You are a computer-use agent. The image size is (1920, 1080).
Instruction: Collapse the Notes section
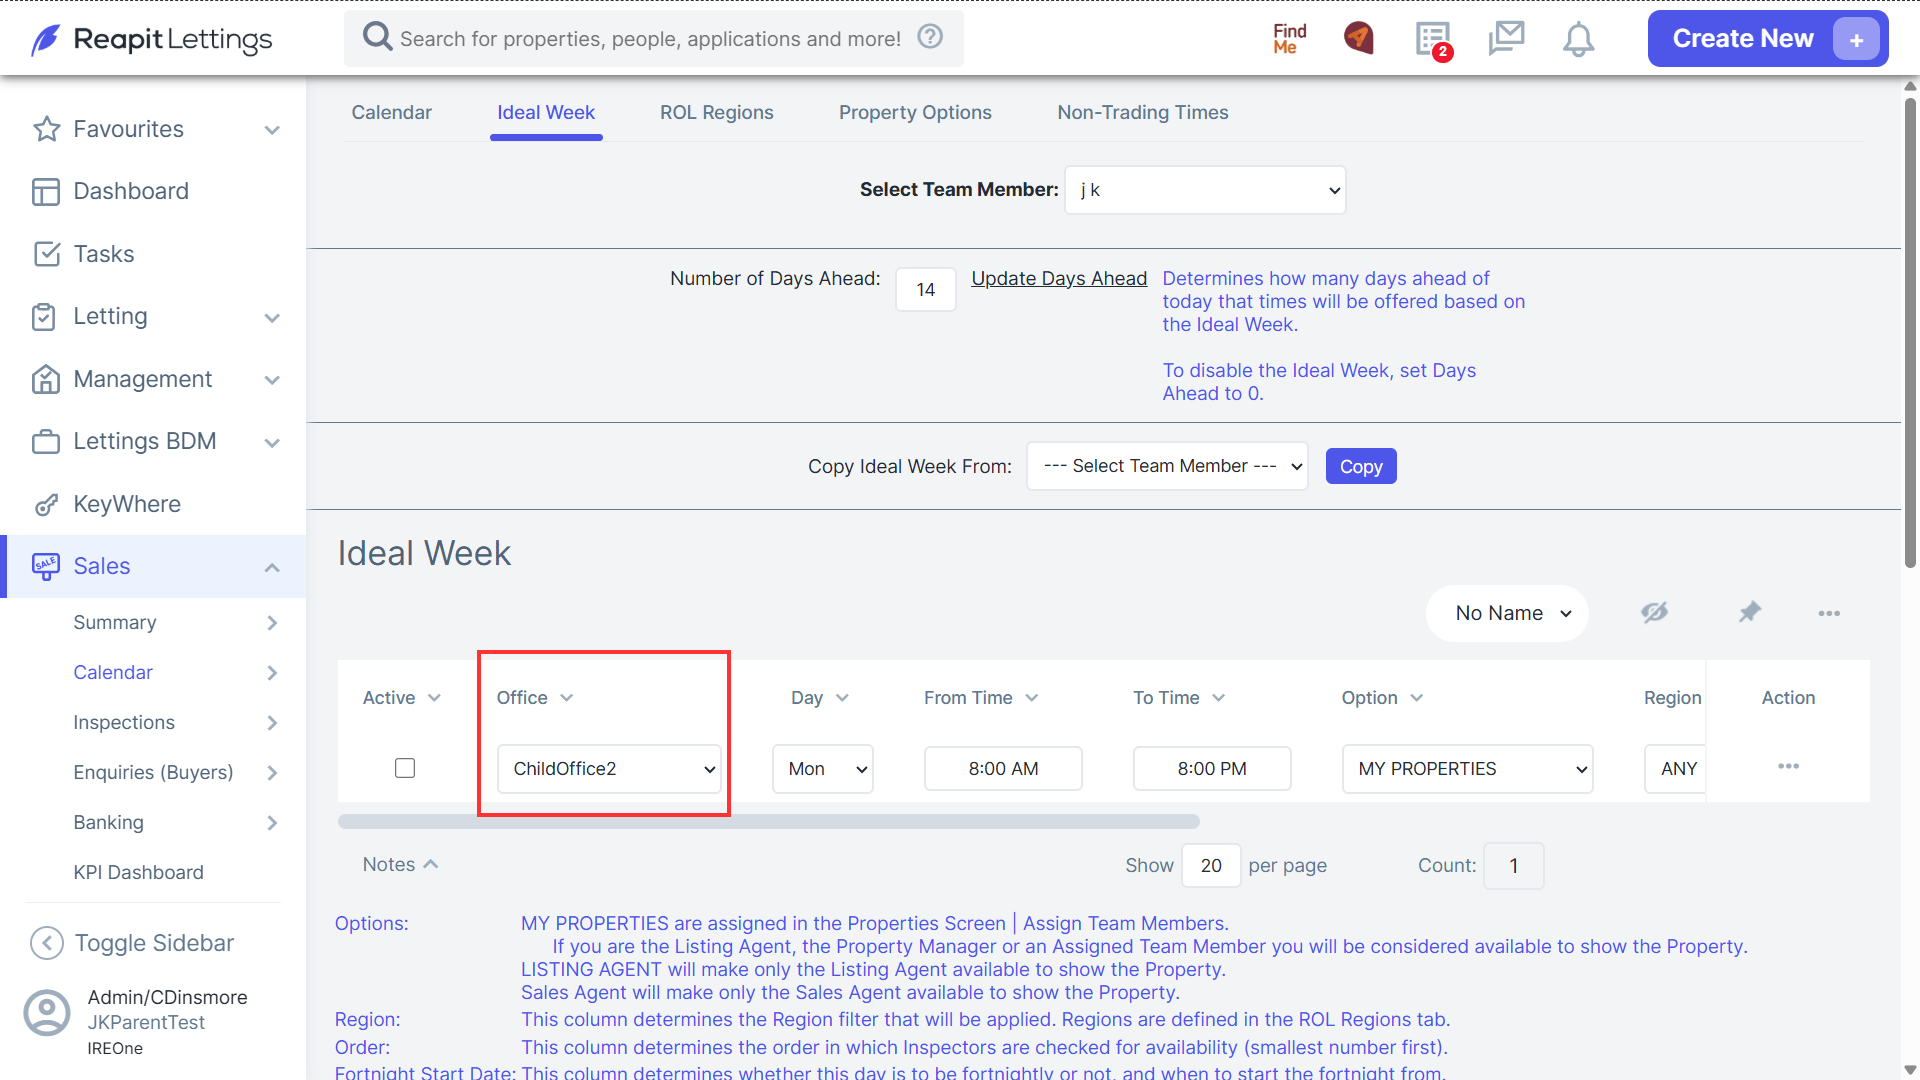click(x=401, y=864)
